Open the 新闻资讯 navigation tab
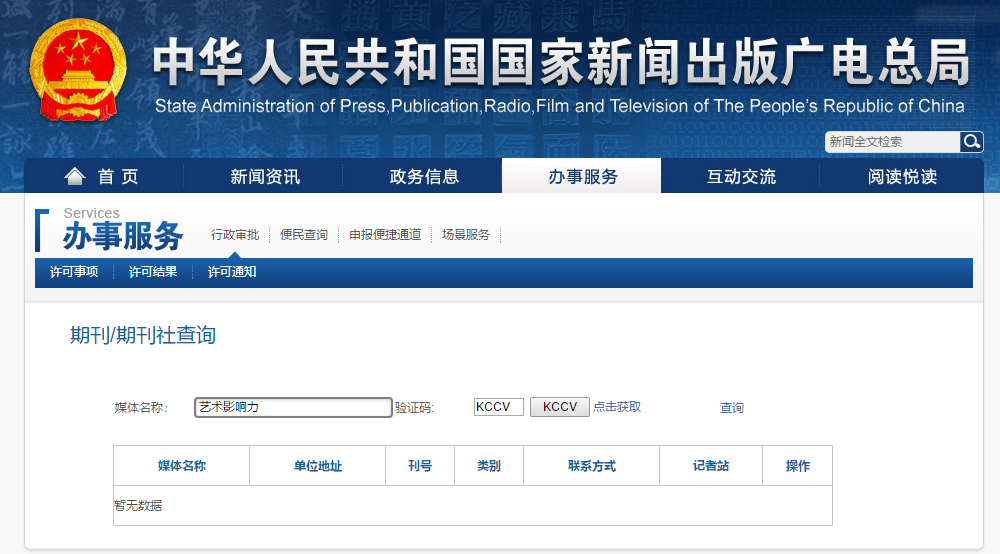The width and height of the screenshot is (1000, 554). pos(265,177)
